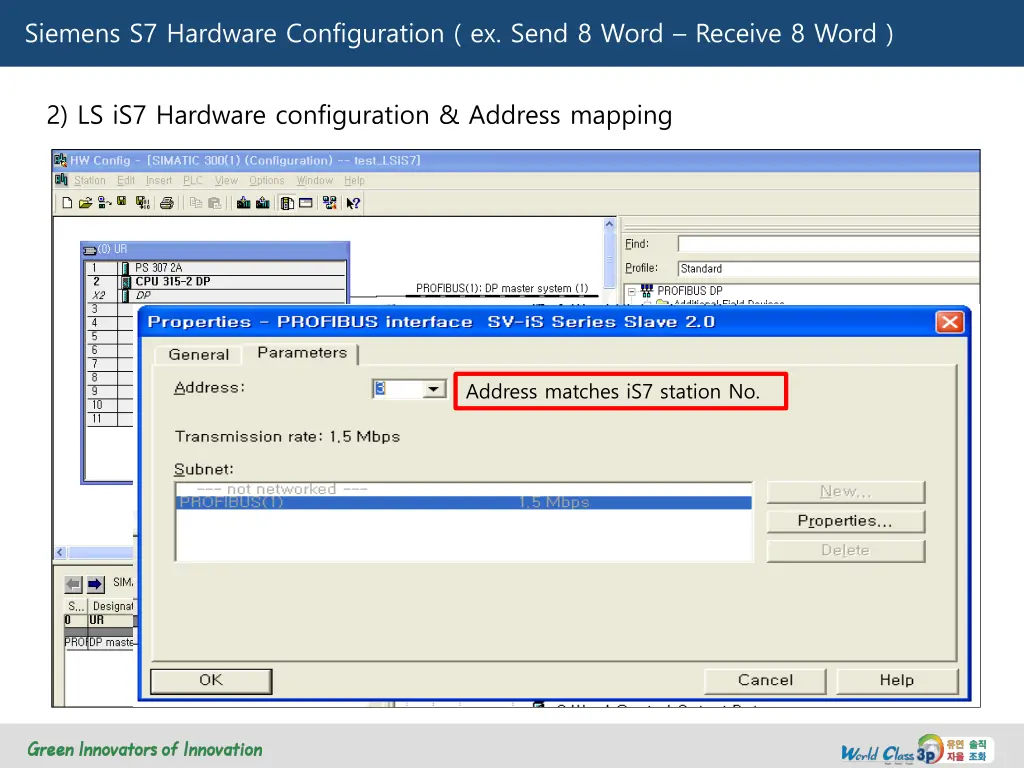
Task: Click the Copy toolbar icon
Action: click(x=195, y=203)
